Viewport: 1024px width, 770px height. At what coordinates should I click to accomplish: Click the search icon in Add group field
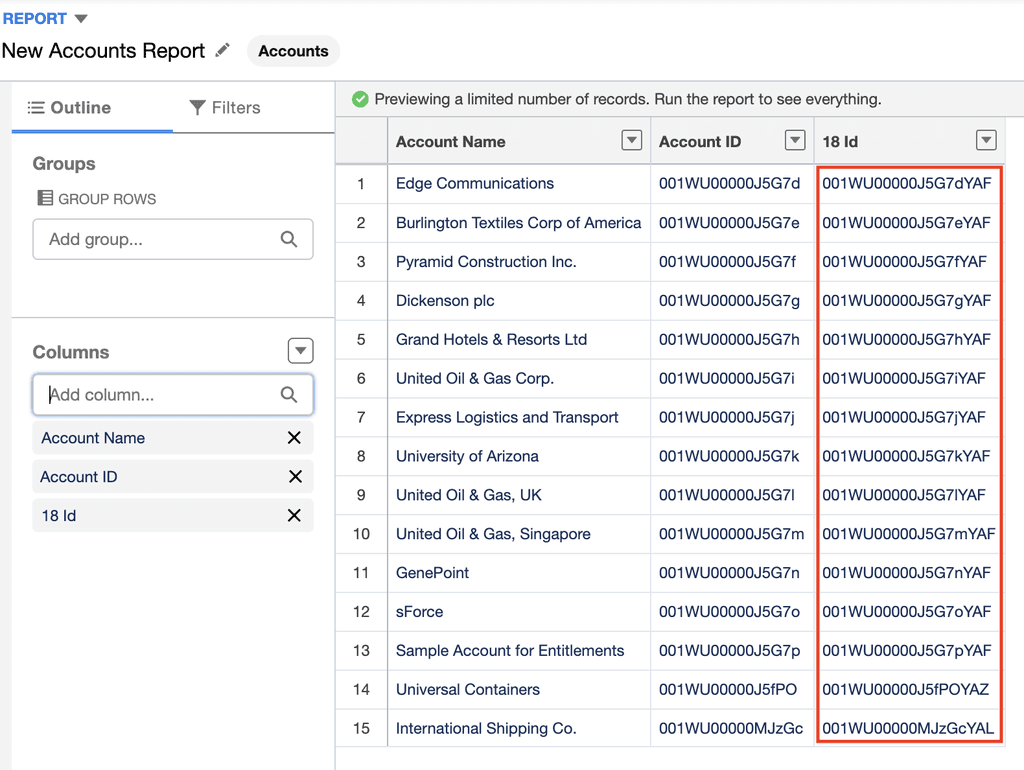(x=289, y=239)
